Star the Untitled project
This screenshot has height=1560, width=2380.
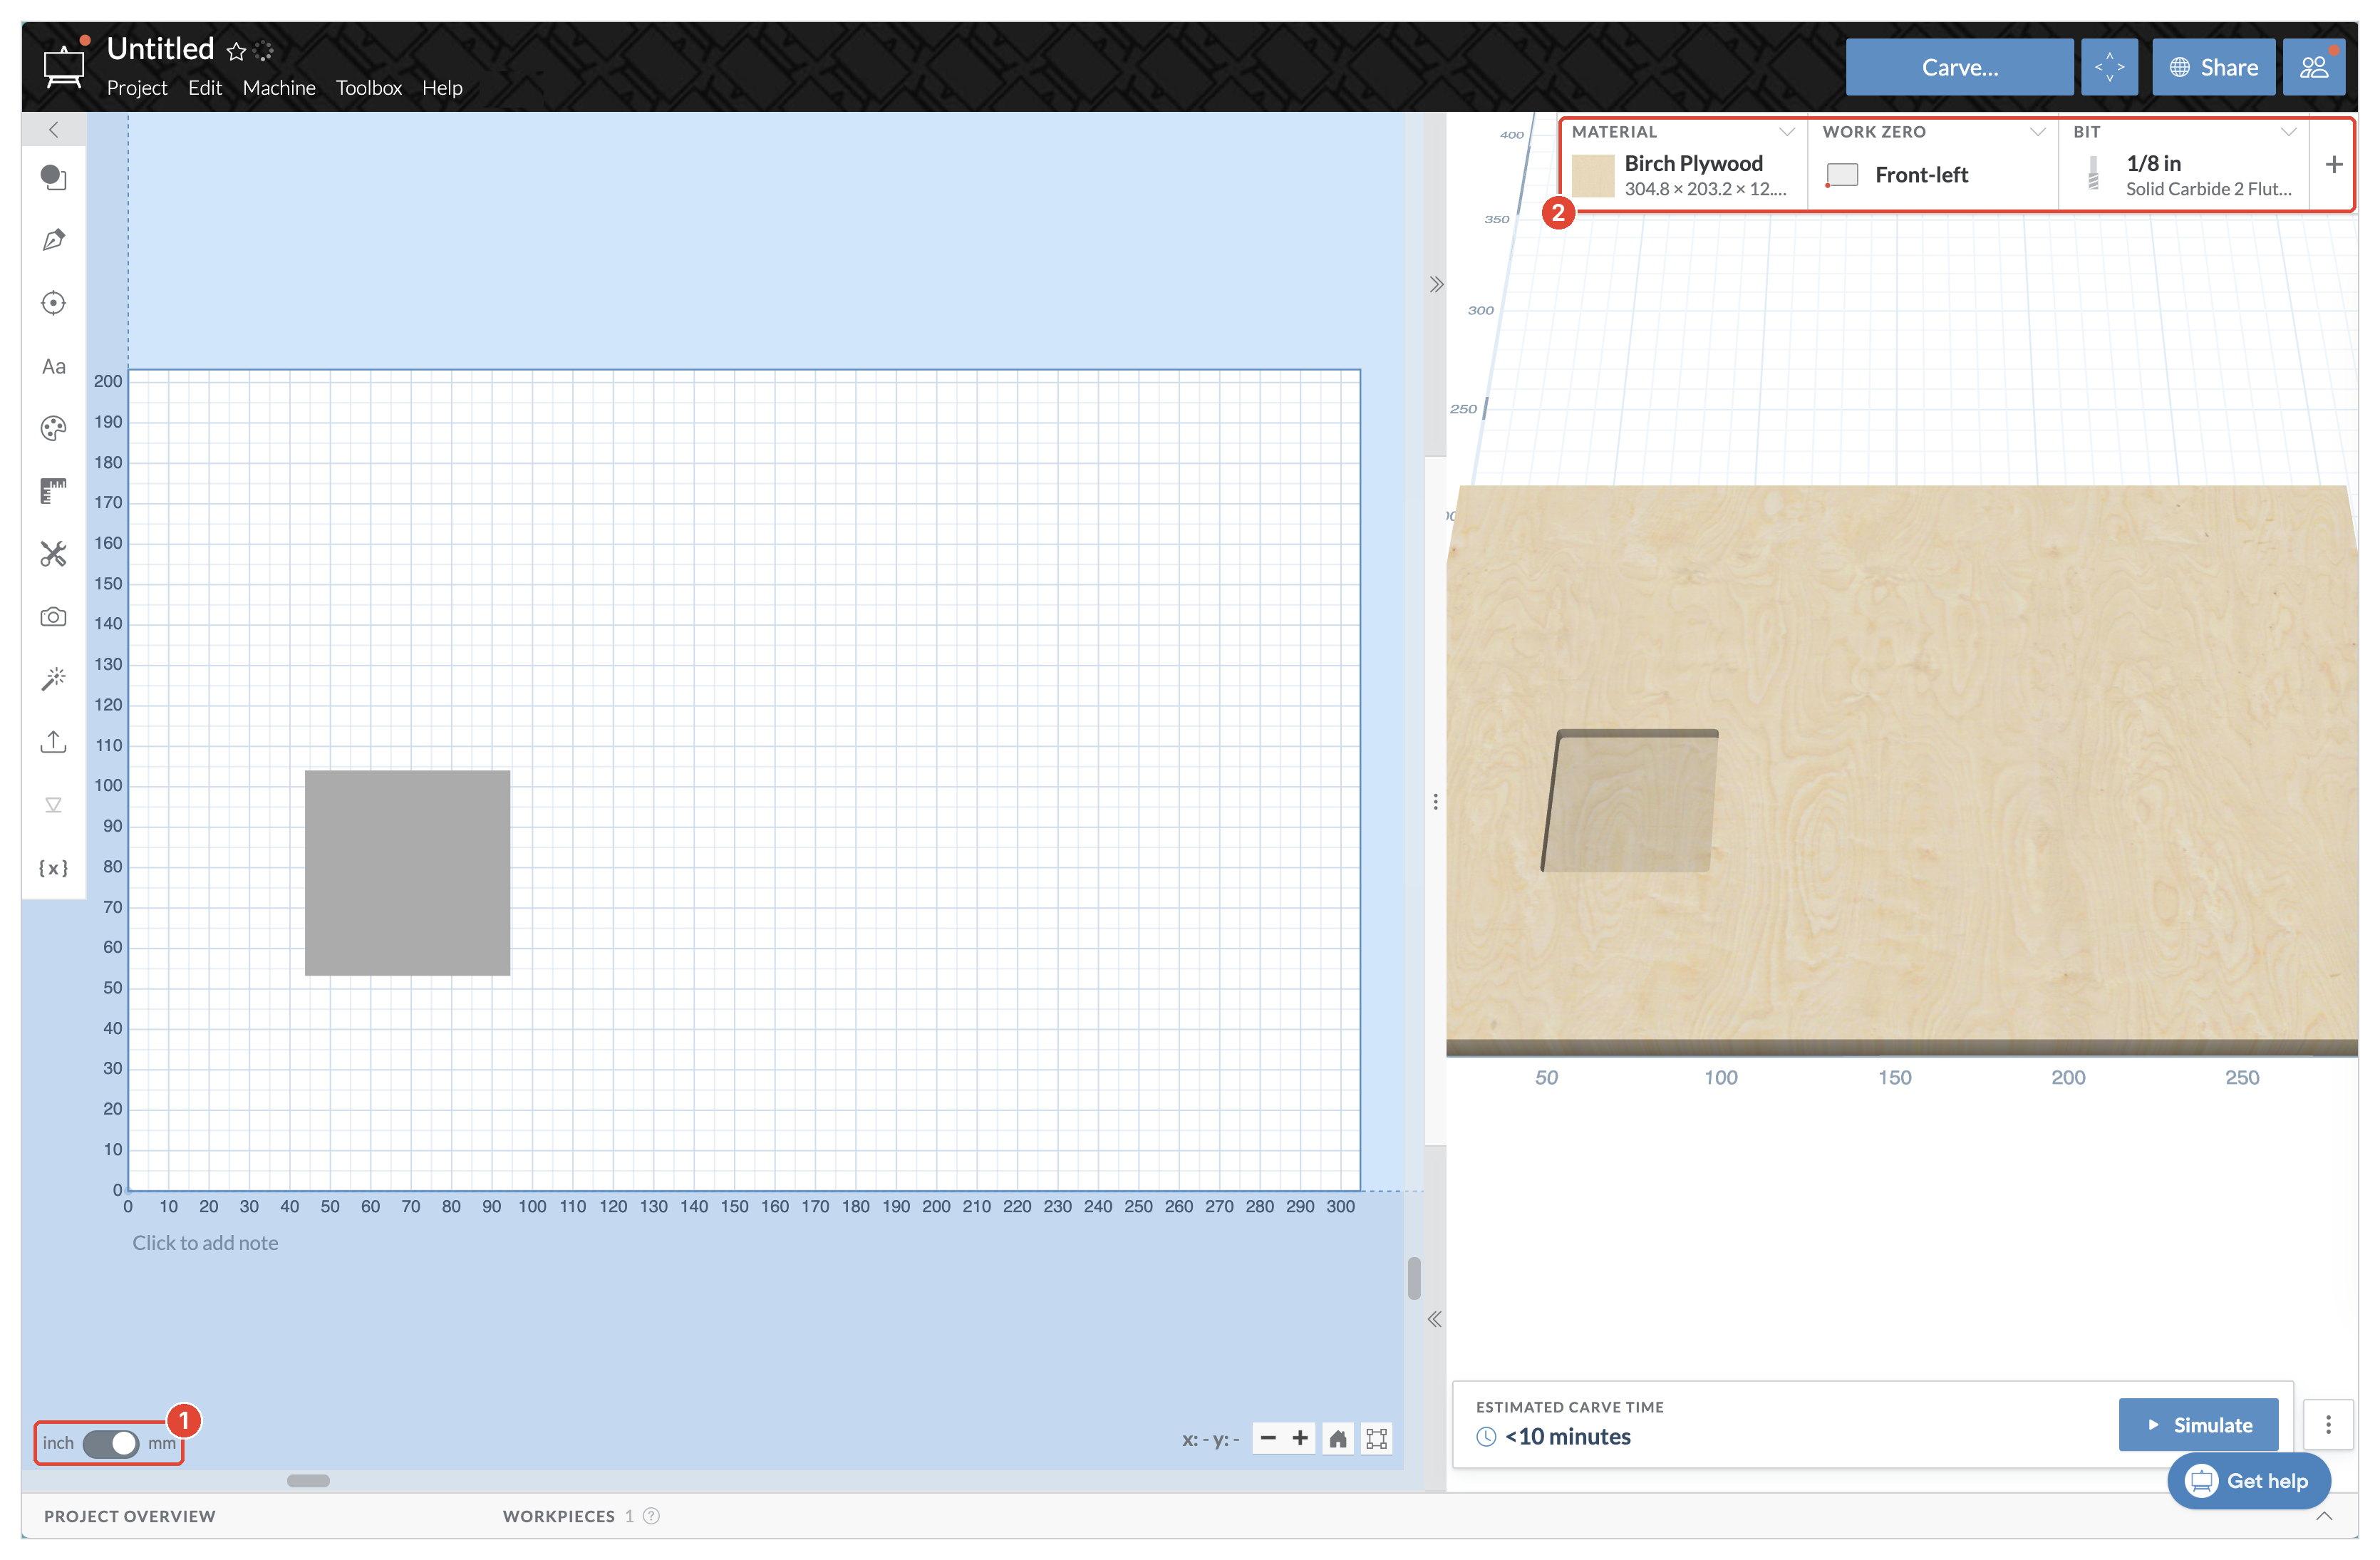[x=236, y=51]
